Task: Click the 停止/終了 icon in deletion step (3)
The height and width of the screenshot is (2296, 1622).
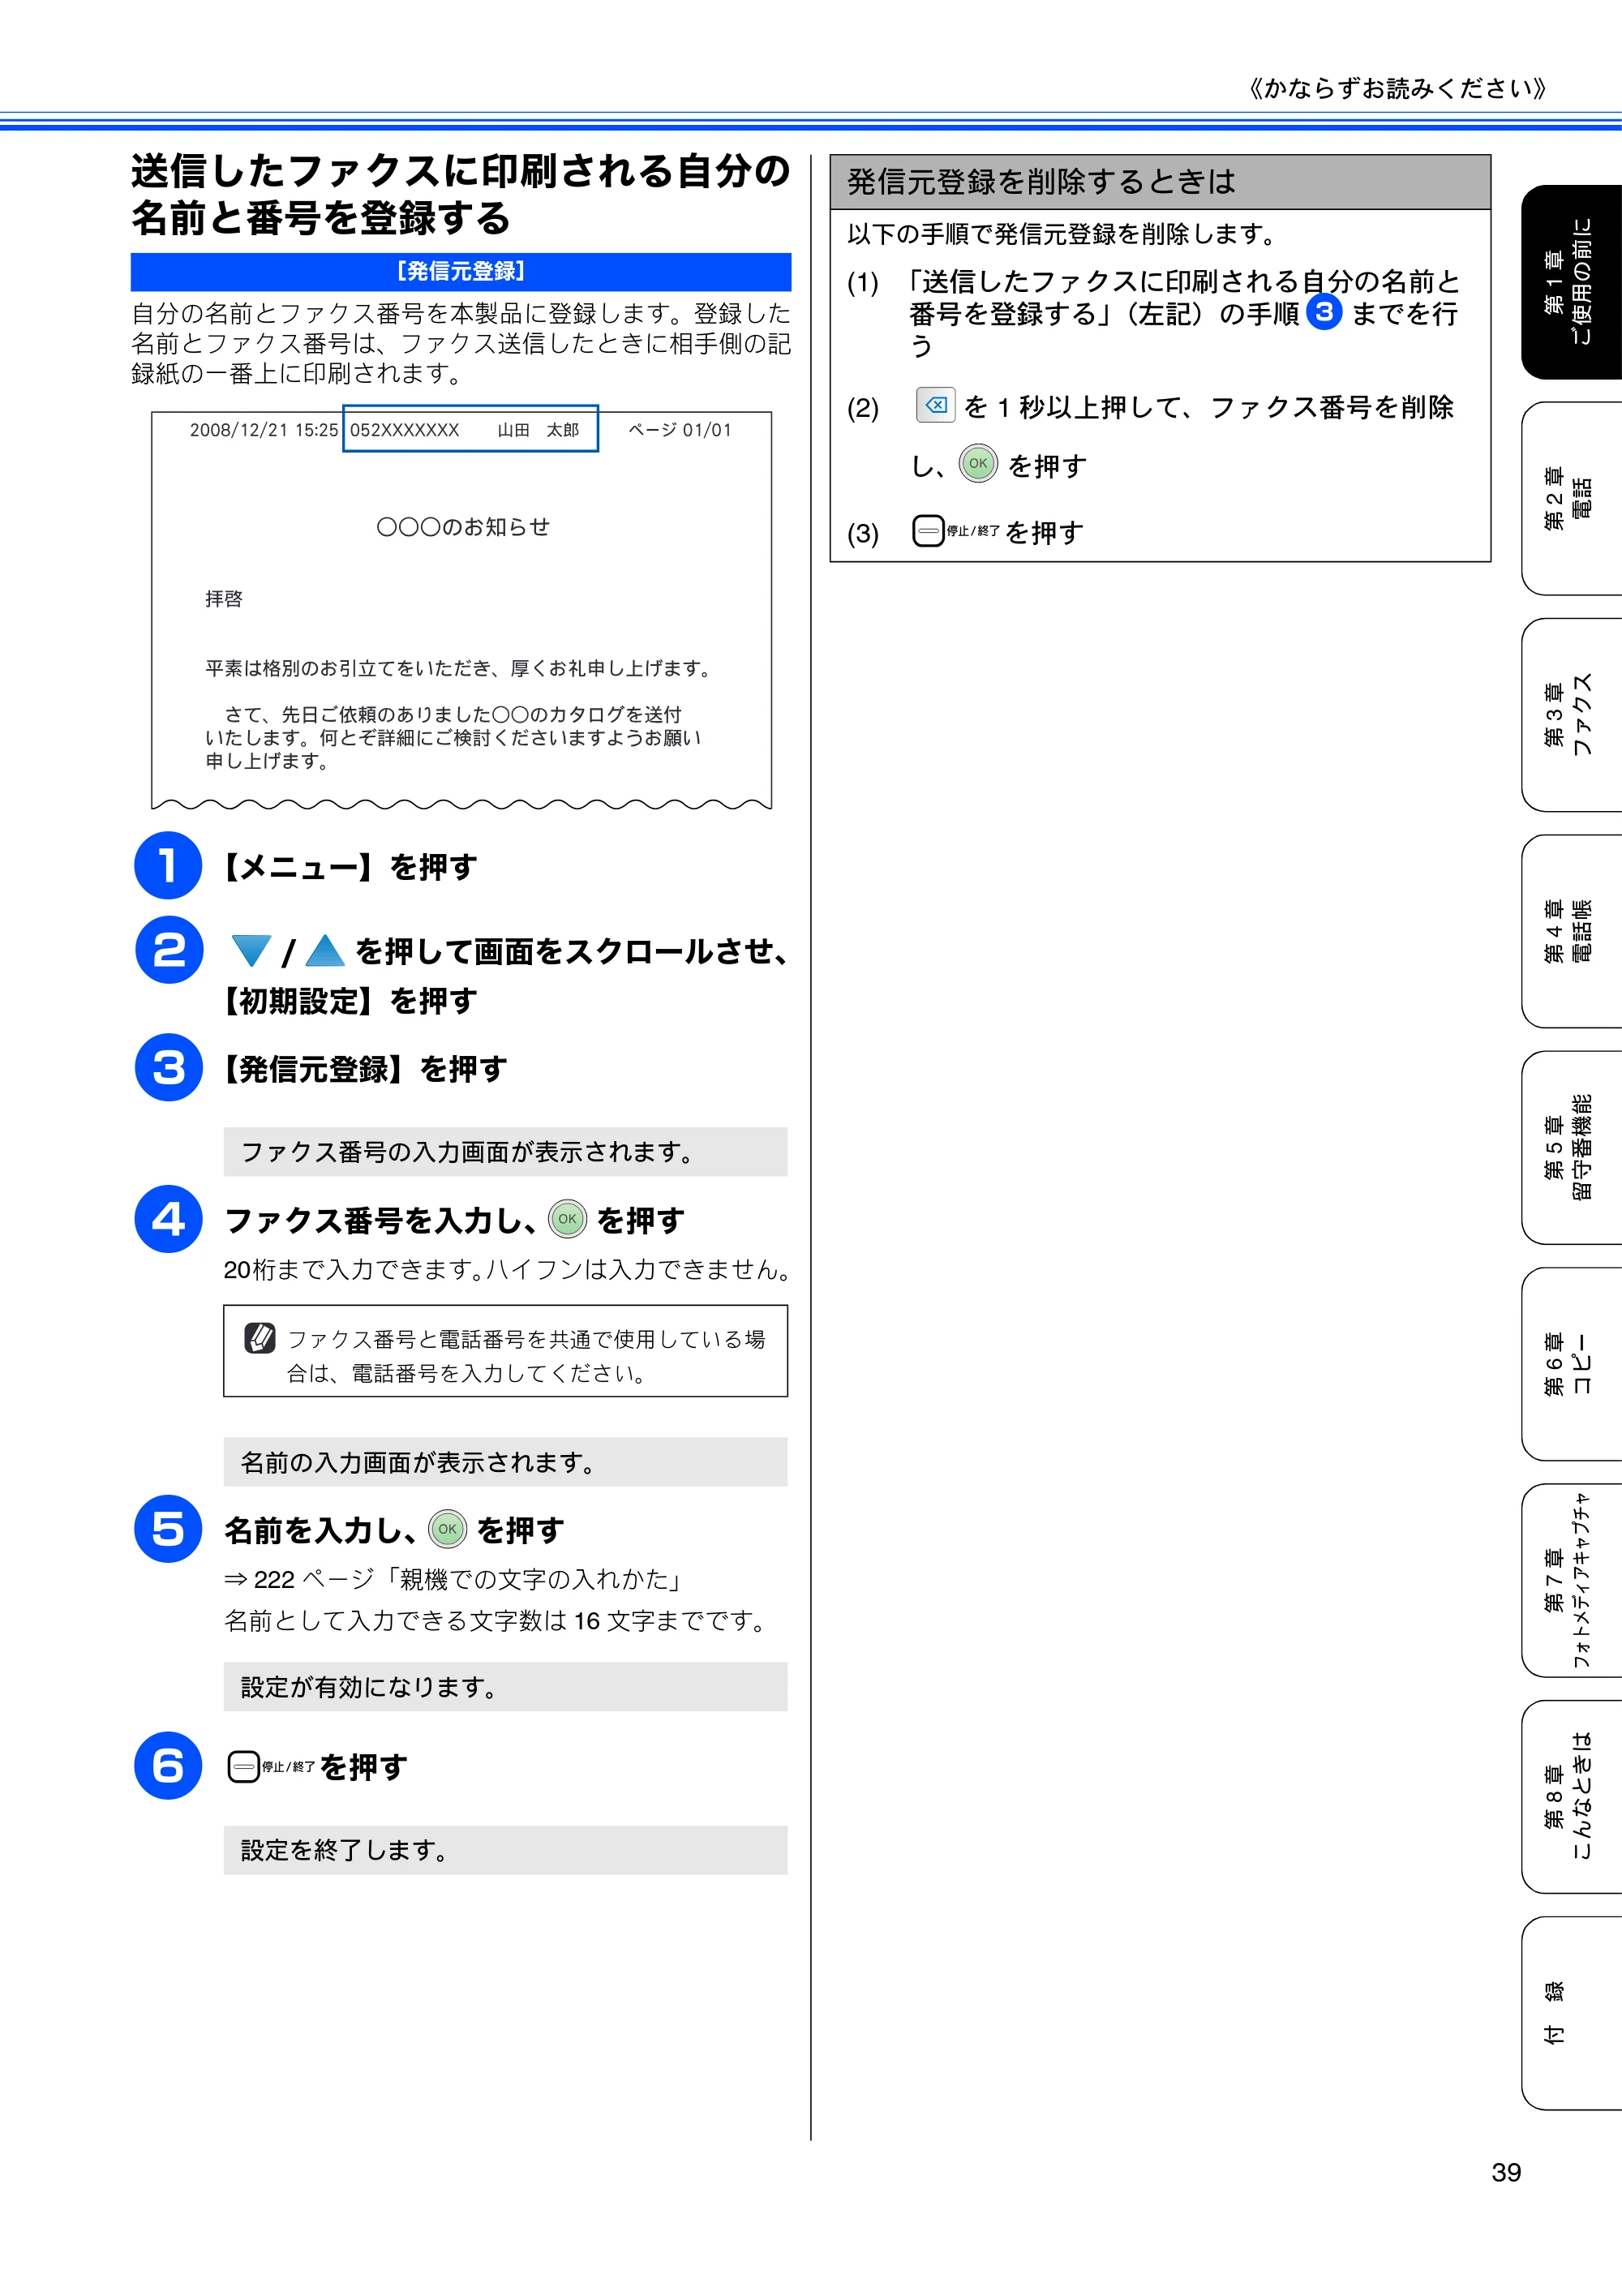Action: coord(955,531)
